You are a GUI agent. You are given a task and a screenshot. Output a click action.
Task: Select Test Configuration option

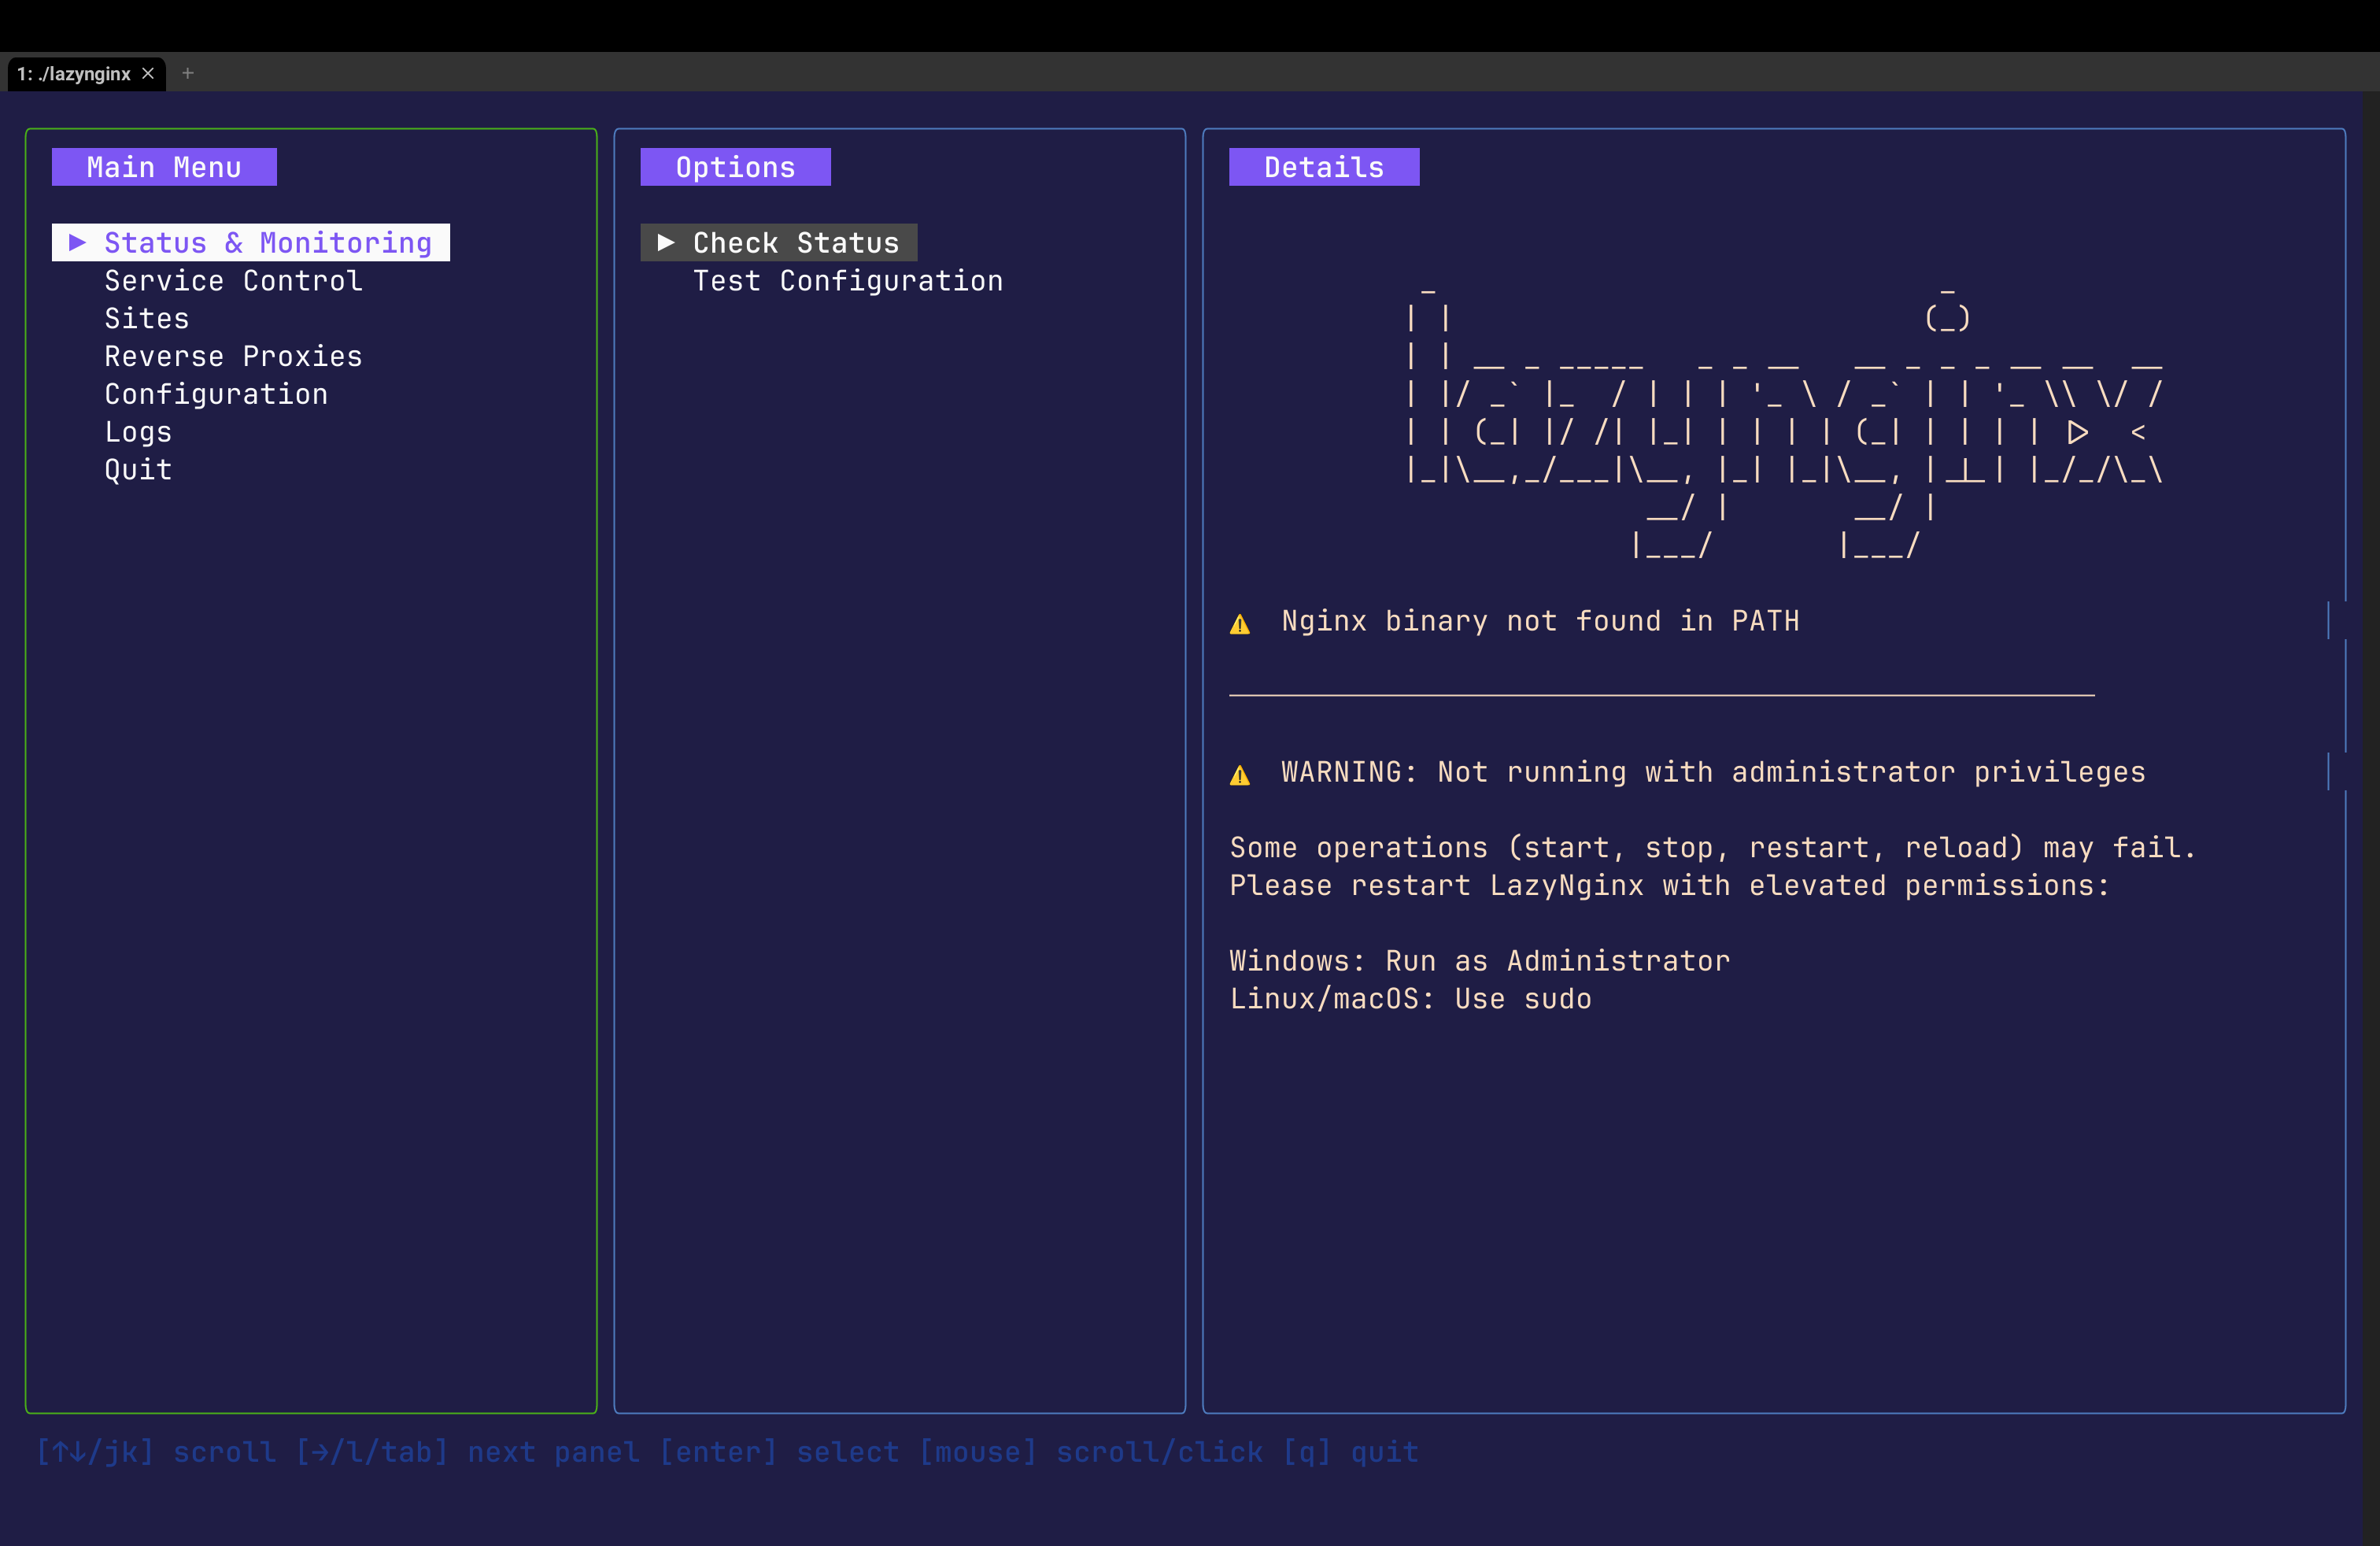click(847, 281)
